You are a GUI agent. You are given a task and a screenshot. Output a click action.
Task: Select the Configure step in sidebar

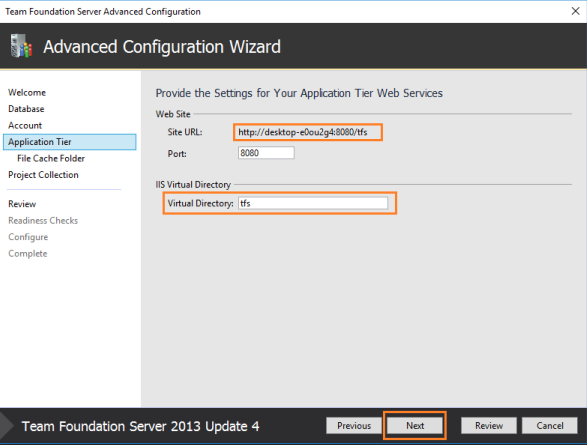pyautogui.click(x=28, y=237)
